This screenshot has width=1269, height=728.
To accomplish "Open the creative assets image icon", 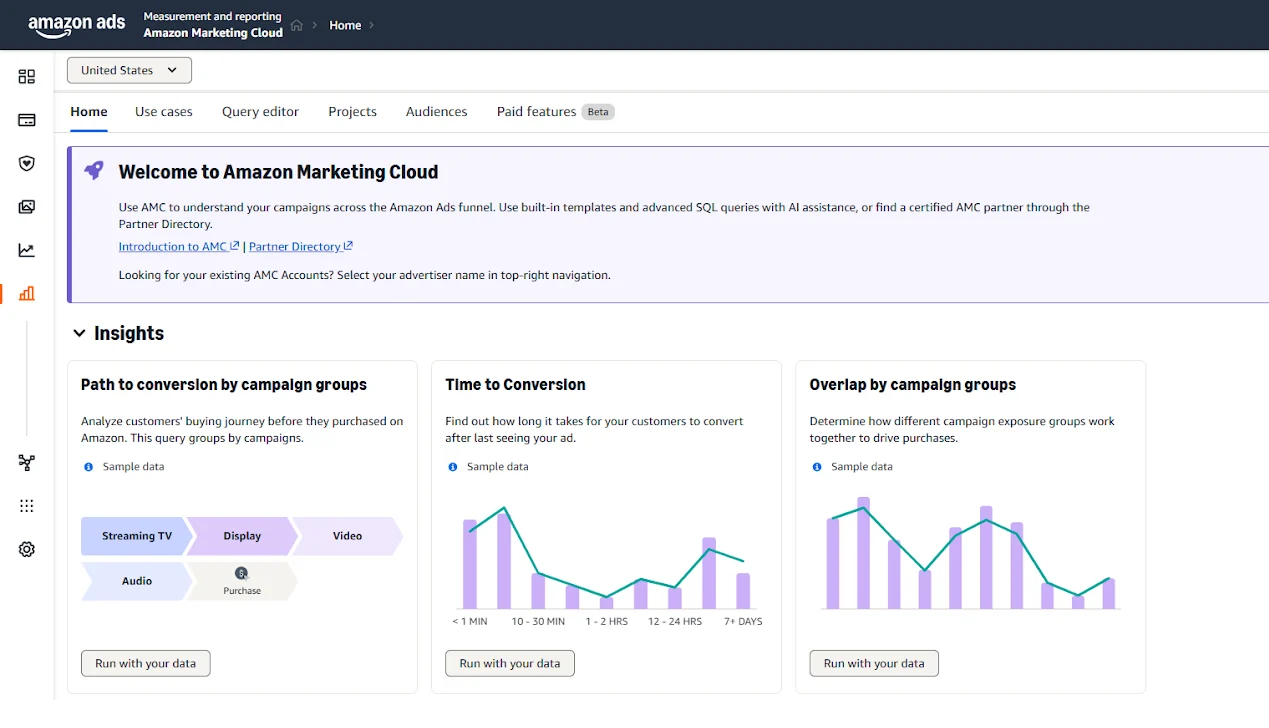I will point(26,206).
